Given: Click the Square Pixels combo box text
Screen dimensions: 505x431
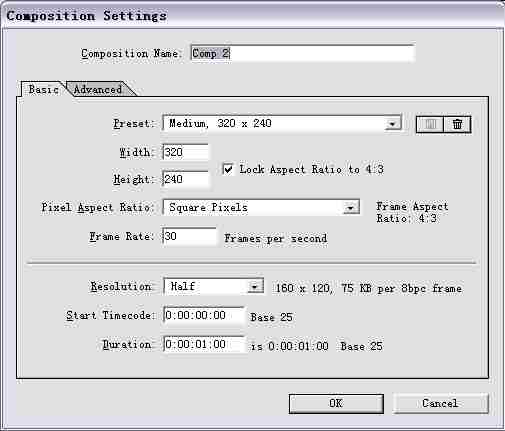Looking at the screenshot, I should (208, 207).
